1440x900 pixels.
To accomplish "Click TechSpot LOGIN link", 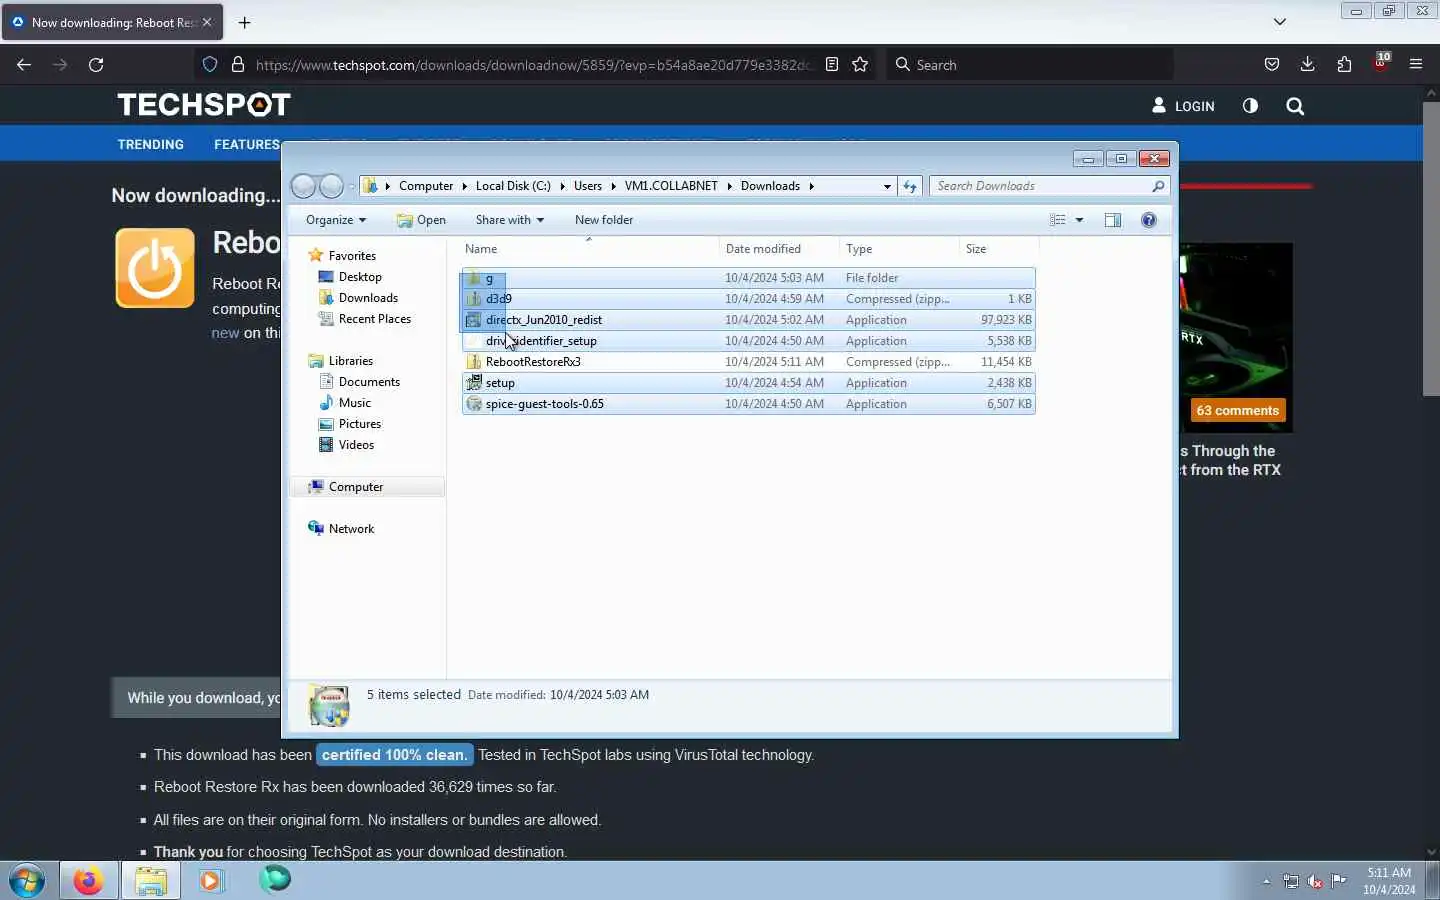I will point(1183,106).
